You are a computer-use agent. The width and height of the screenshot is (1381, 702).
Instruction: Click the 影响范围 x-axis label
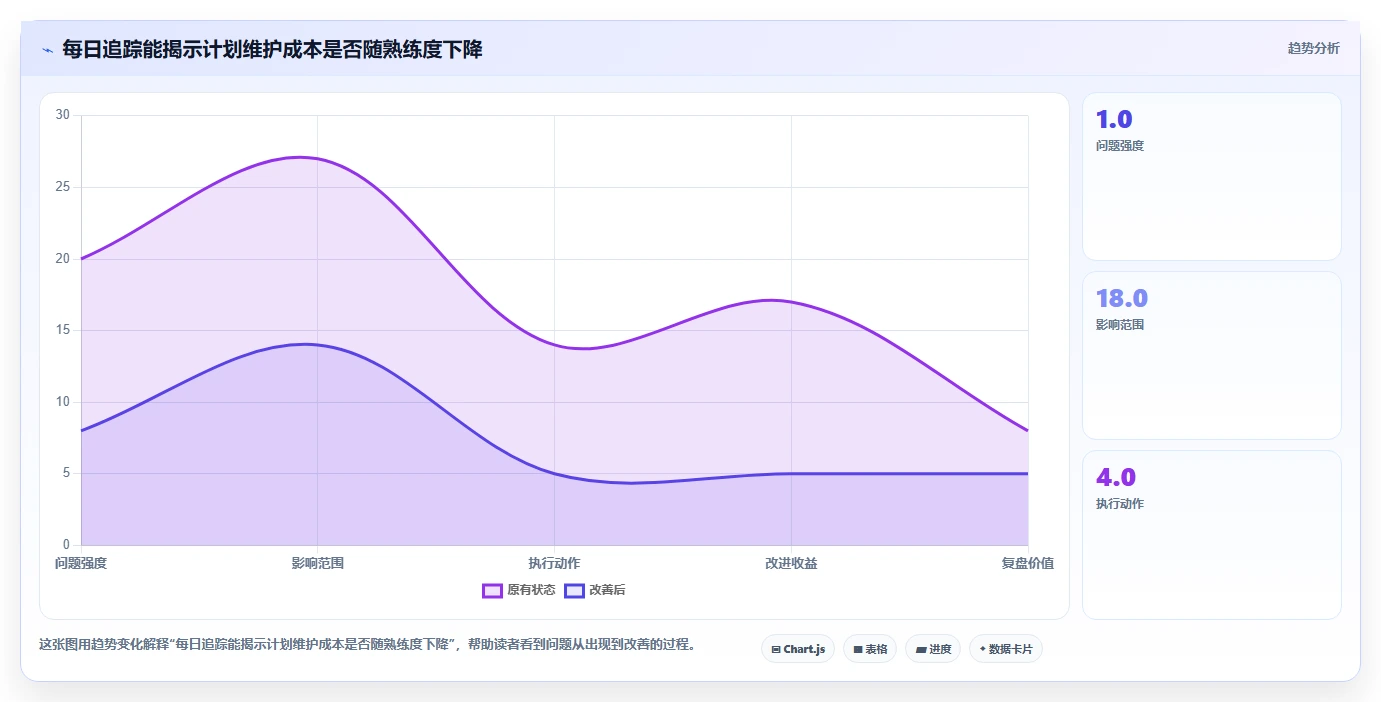click(x=318, y=563)
